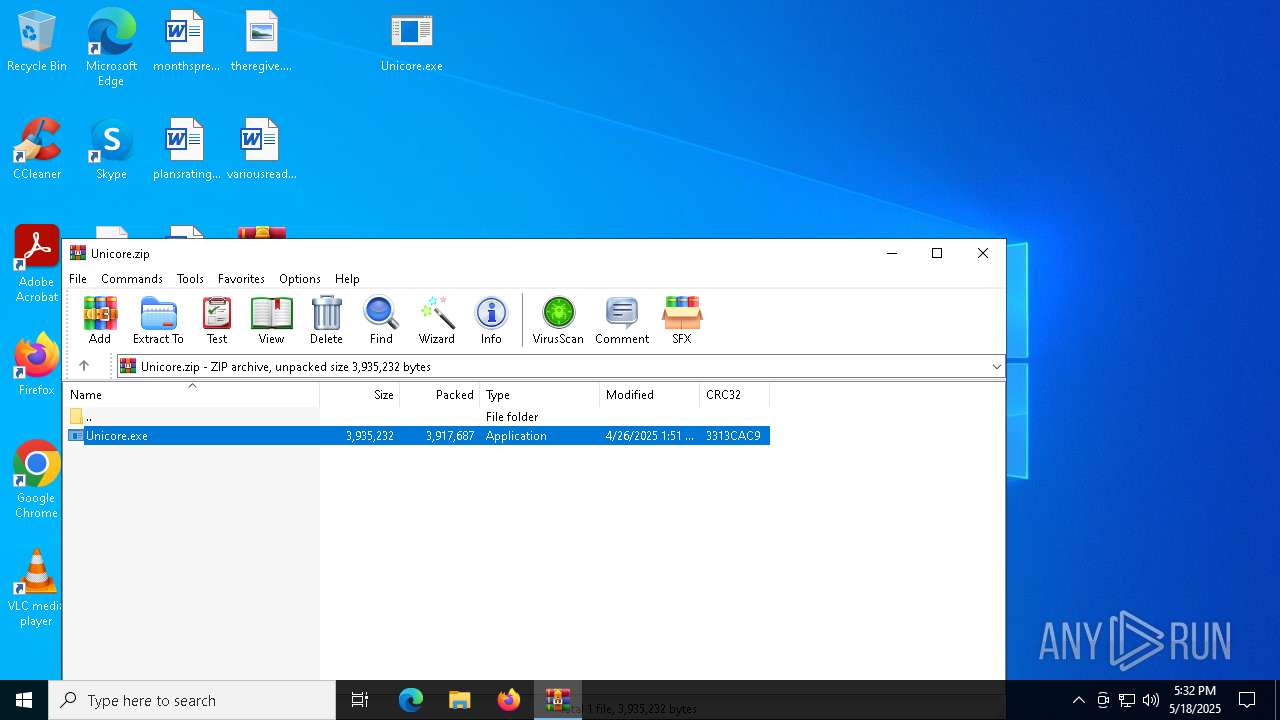The width and height of the screenshot is (1280, 720).
Task: Open Firefox from the taskbar
Action: [x=508, y=700]
